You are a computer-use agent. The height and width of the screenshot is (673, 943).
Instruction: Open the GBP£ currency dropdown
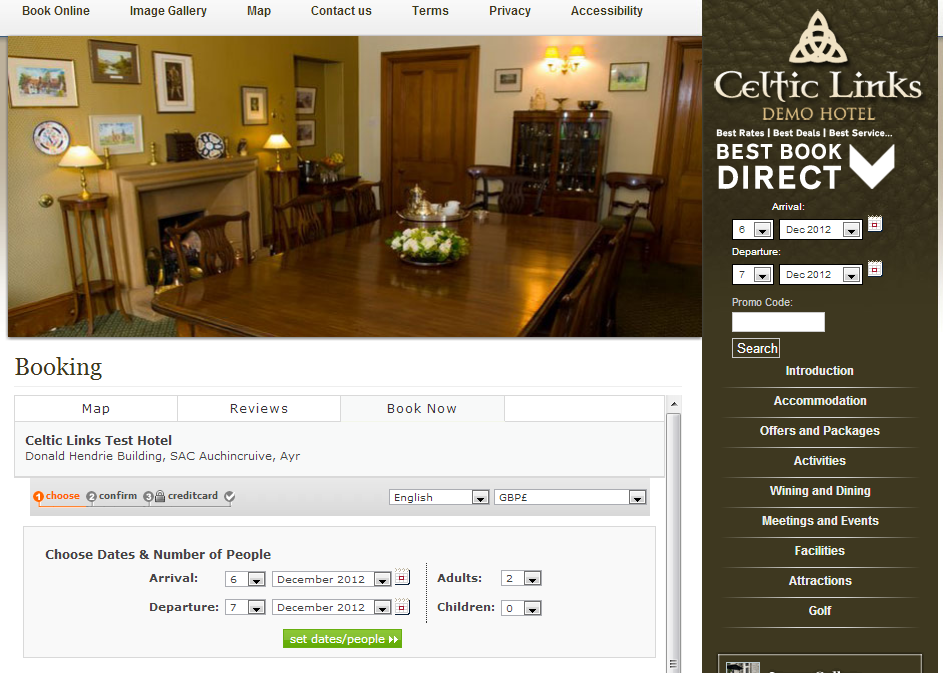click(x=570, y=497)
